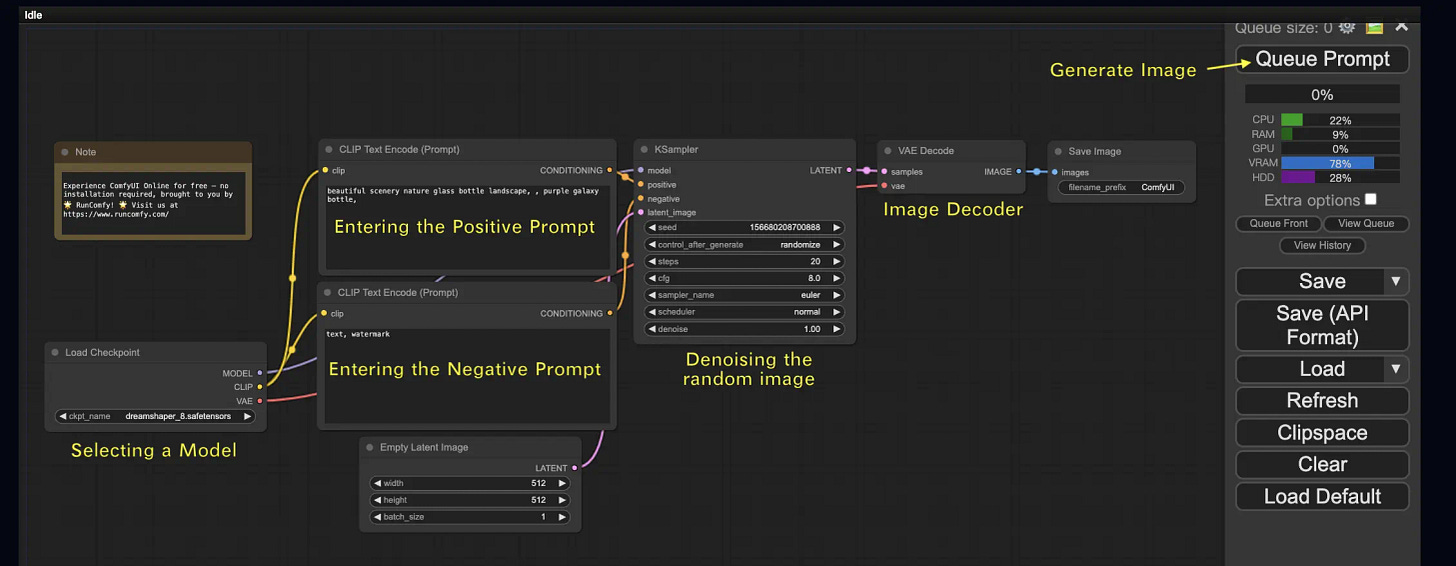Collapse the KSampler node via its dot
This screenshot has height=566, width=1456.
[x=644, y=150]
